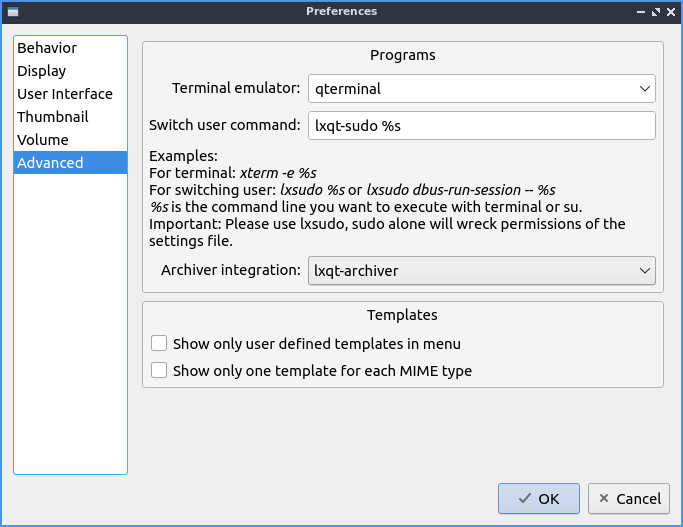The width and height of the screenshot is (683, 527).
Task: Expand the Terminal emulator dropdown arrow
Action: [x=644, y=89]
